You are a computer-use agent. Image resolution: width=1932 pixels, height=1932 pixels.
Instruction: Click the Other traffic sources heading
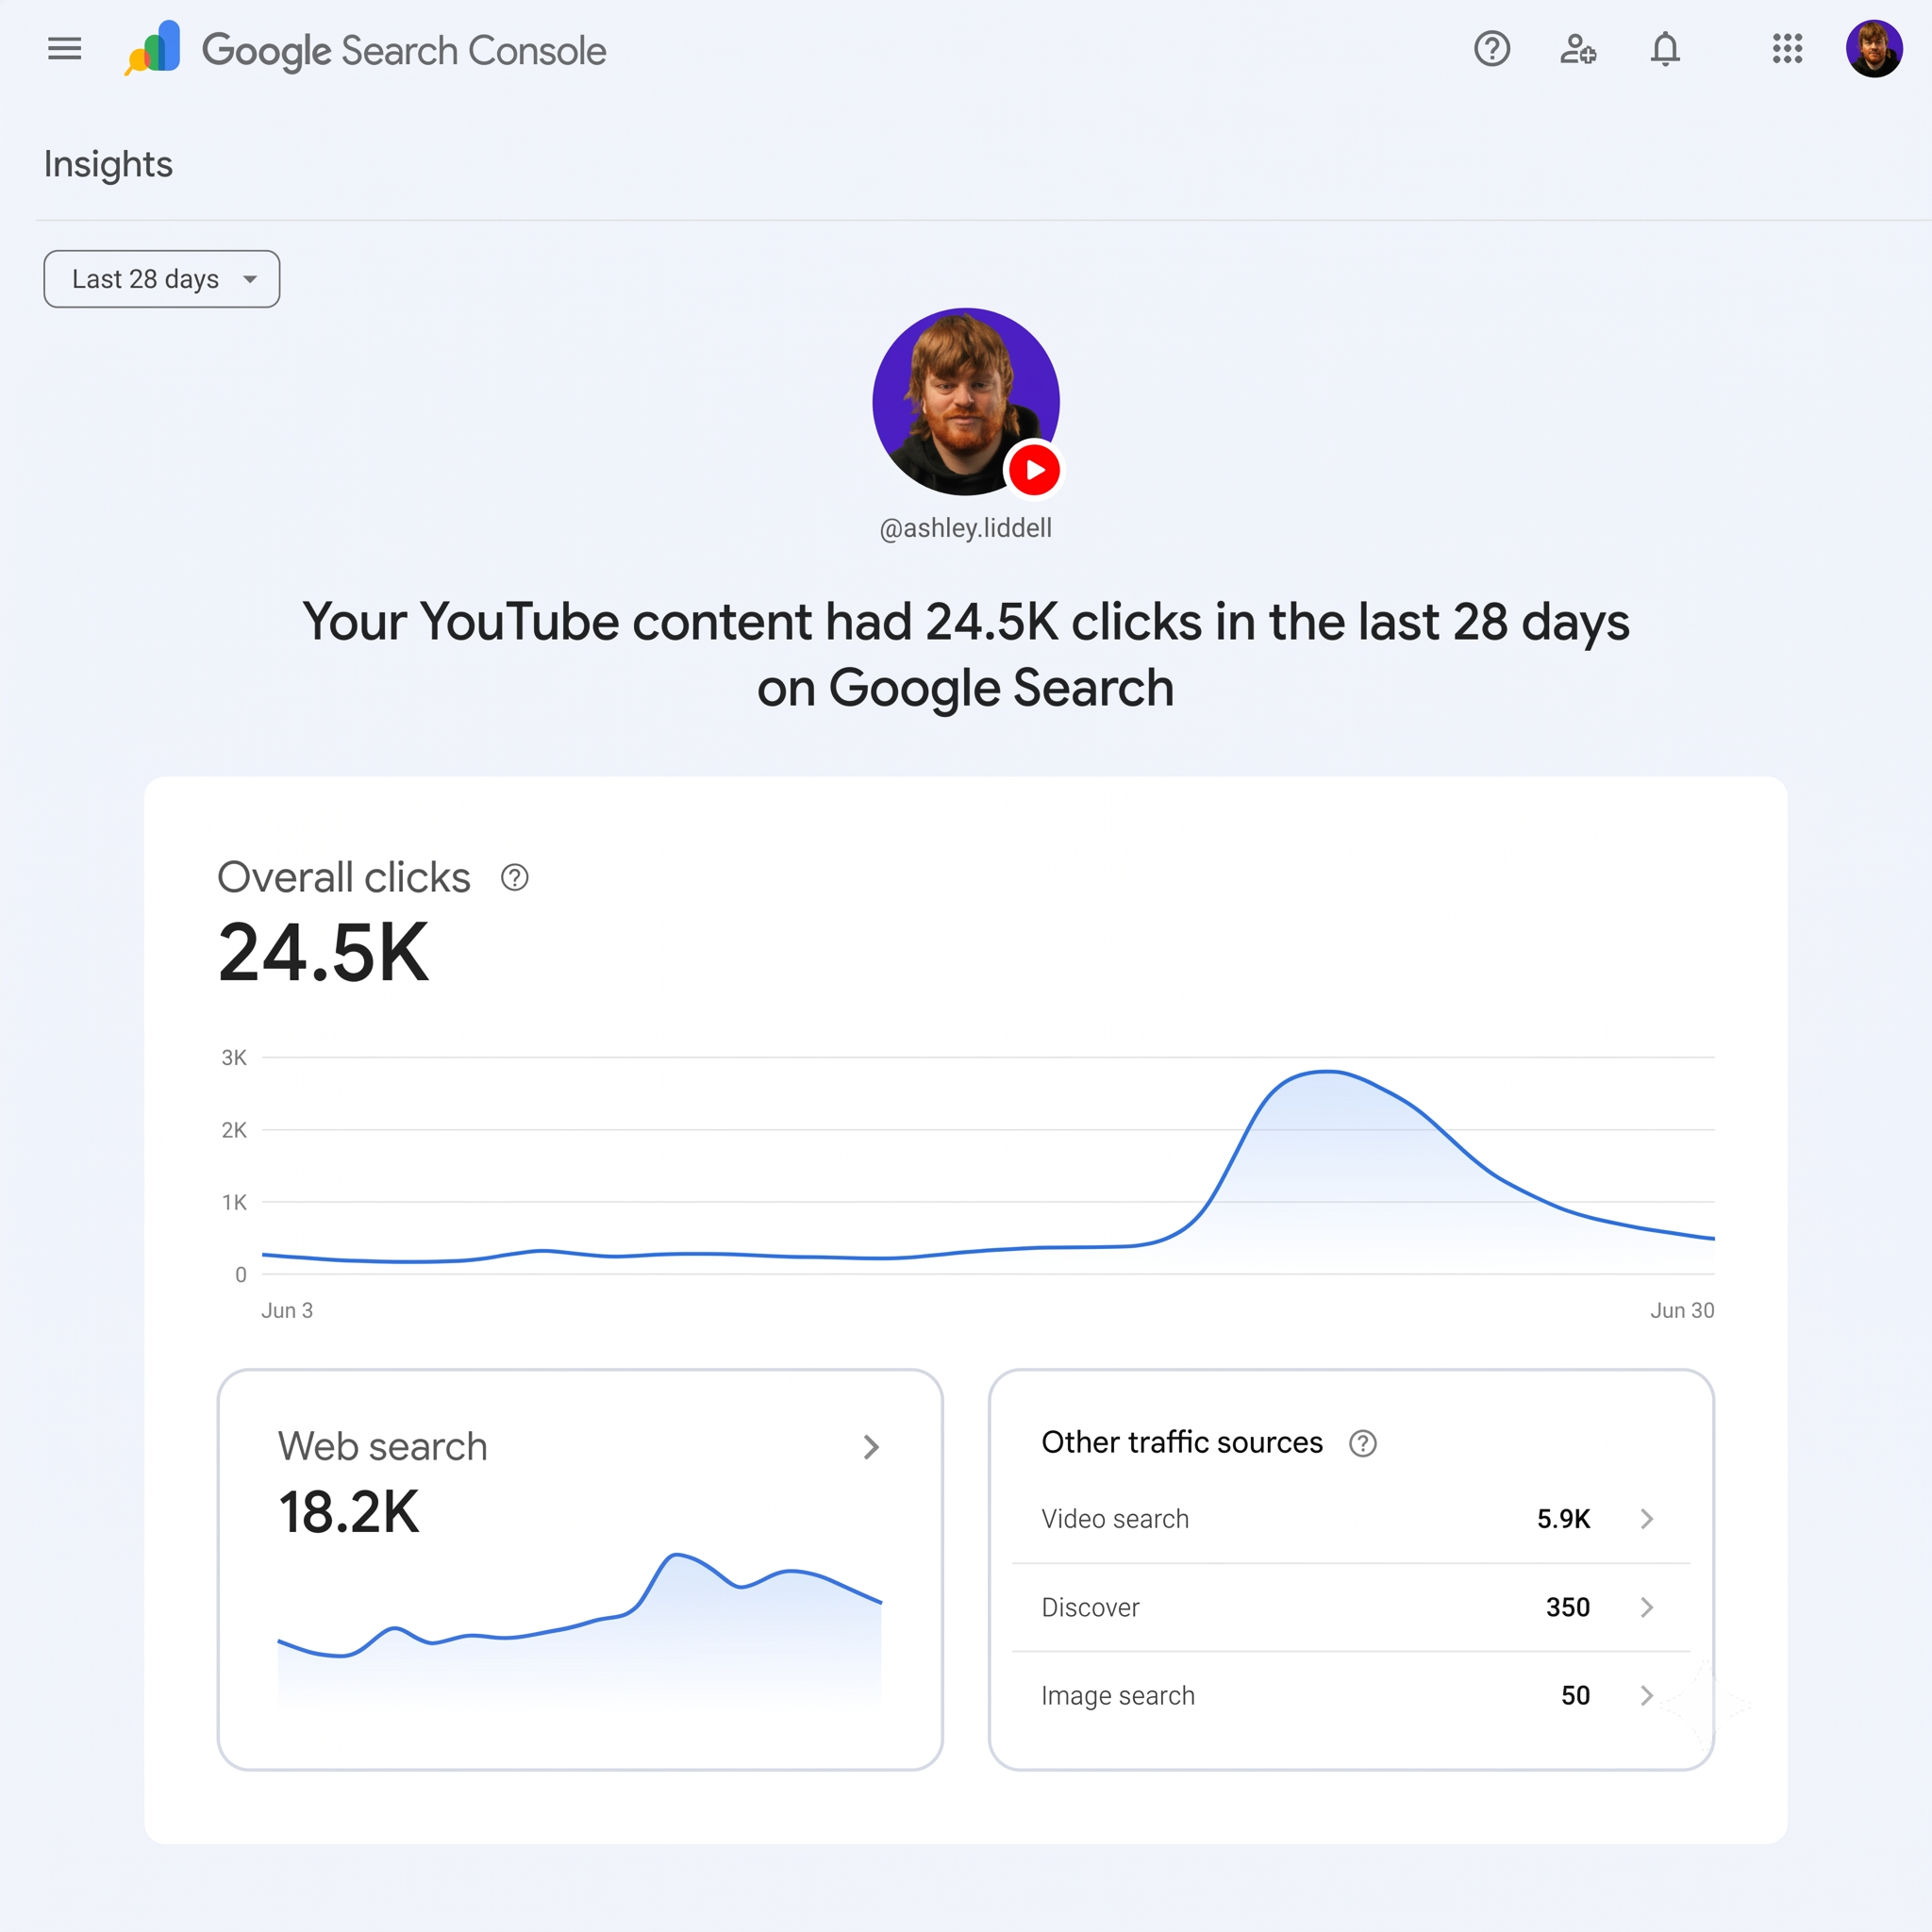pos(1182,1442)
